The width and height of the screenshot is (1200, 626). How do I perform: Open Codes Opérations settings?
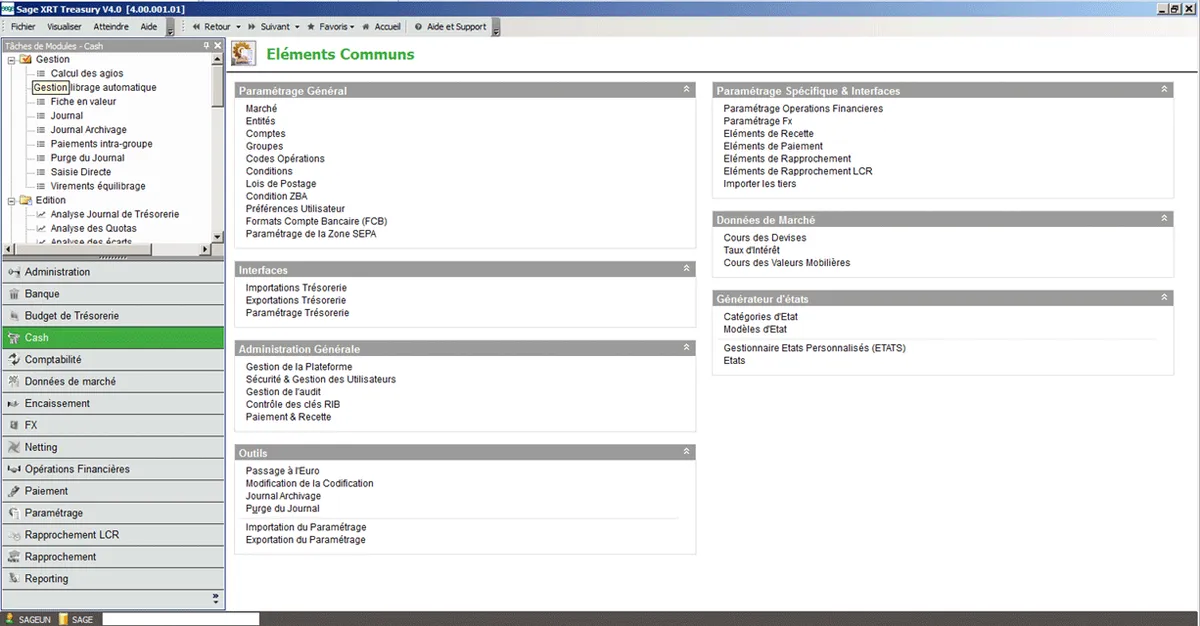click(285, 158)
